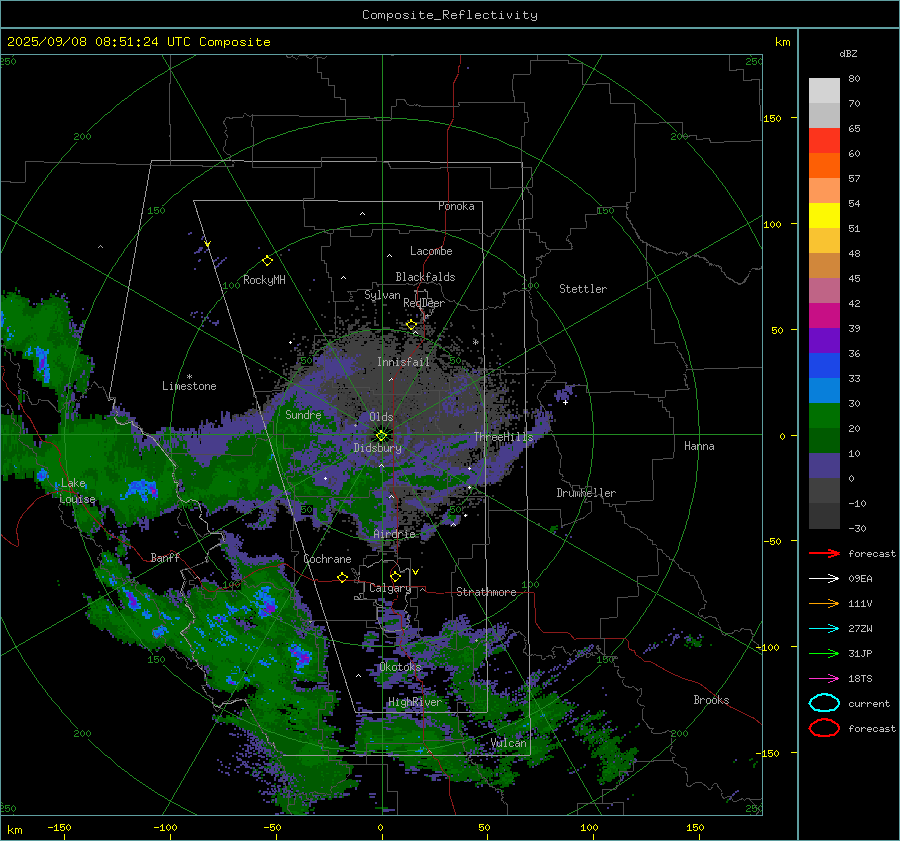Select the white 09EA arrow in the legend
This screenshot has height=841, width=900.
tap(824, 579)
